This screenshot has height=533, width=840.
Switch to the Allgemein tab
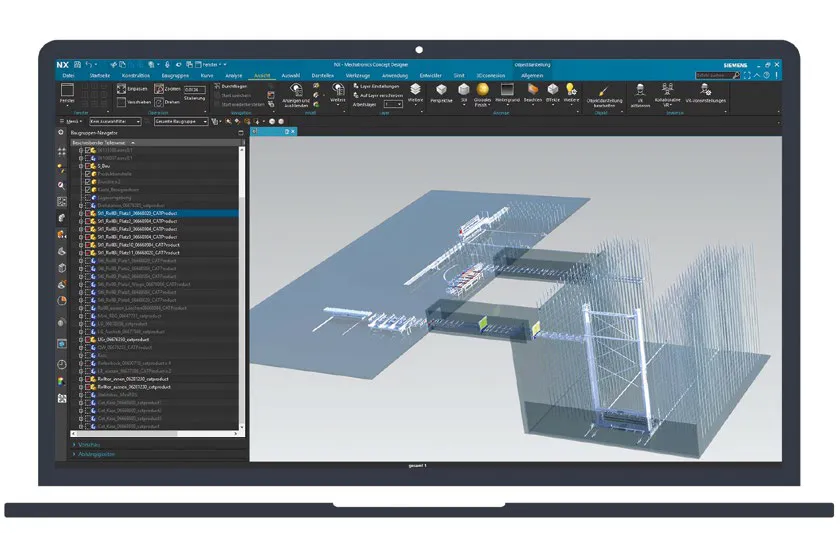coord(532,76)
